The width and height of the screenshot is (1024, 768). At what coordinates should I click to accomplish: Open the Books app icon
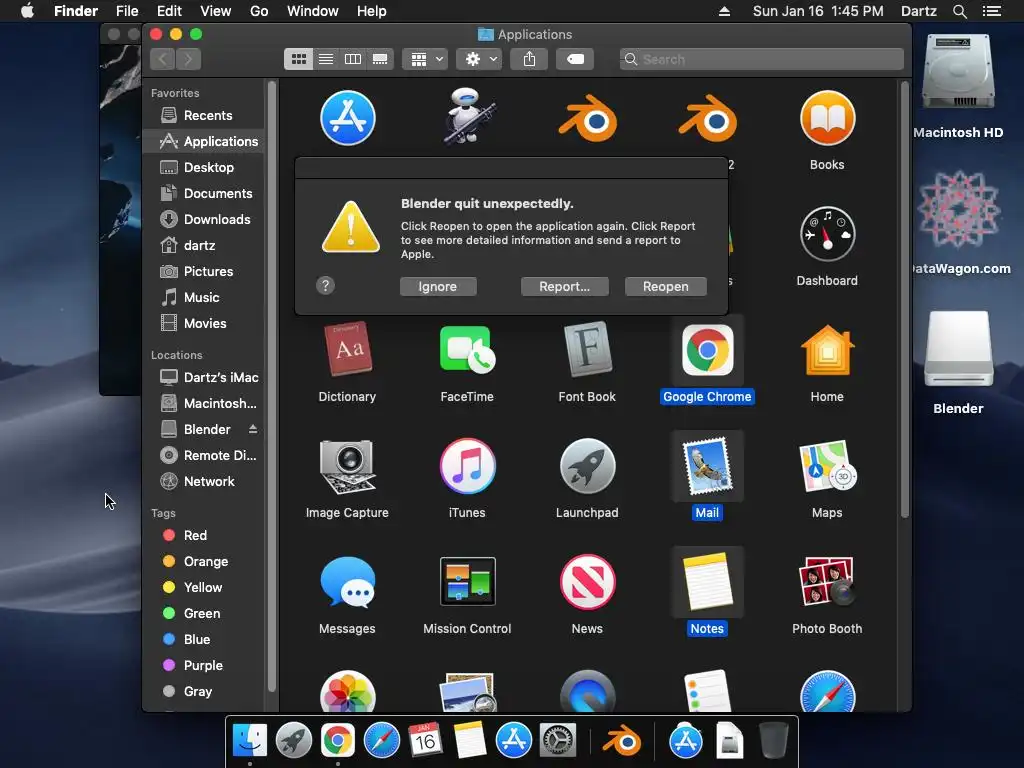827,118
